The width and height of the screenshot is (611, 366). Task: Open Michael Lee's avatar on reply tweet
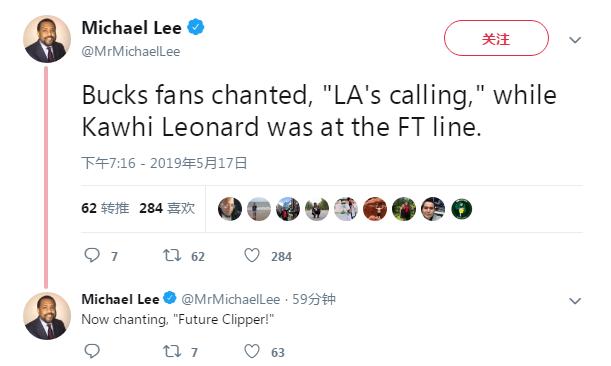point(47,316)
